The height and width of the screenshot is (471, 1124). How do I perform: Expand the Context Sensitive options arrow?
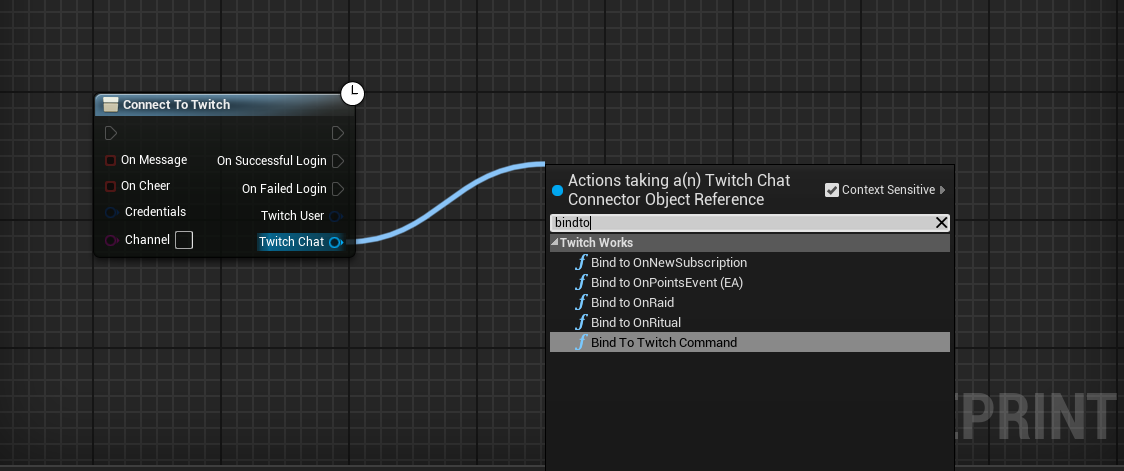[x=943, y=190]
